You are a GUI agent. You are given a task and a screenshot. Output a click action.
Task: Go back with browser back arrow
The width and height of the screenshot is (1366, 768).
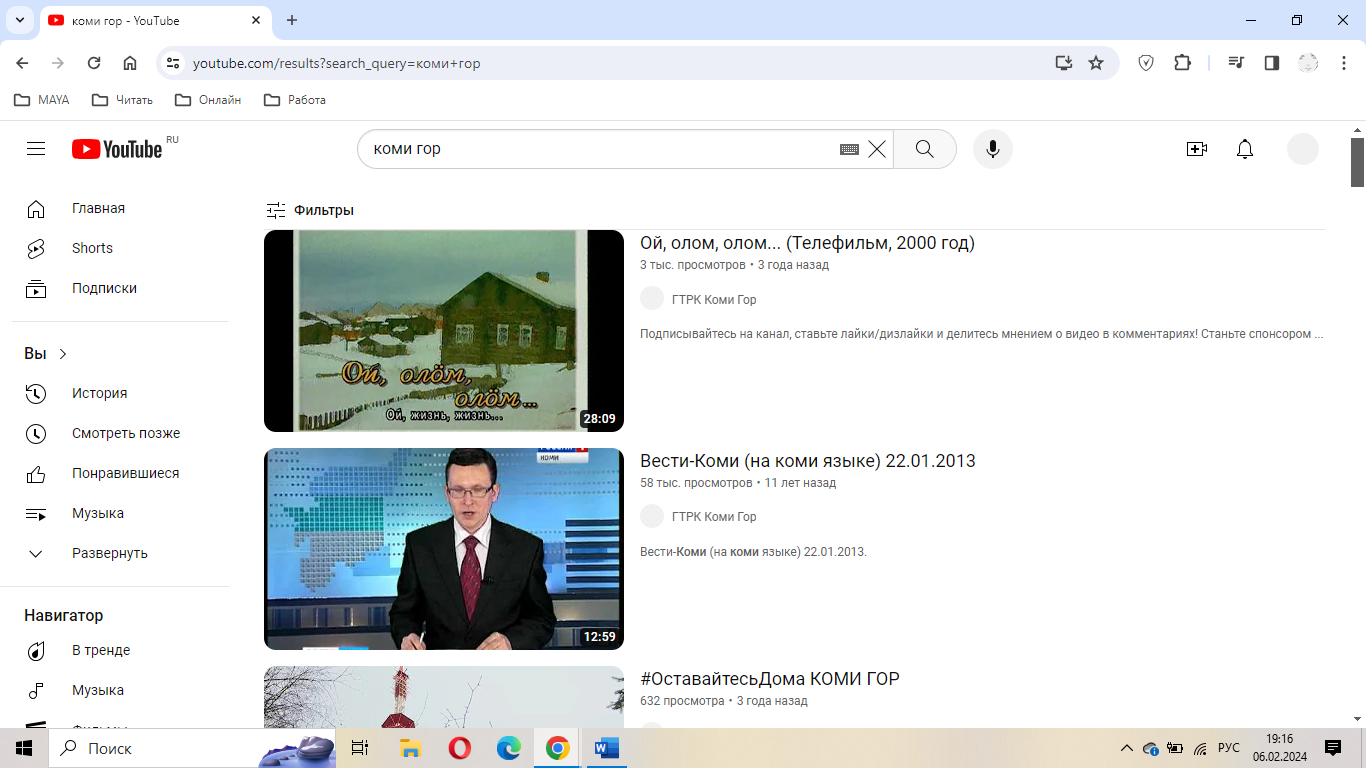pos(22,63)
